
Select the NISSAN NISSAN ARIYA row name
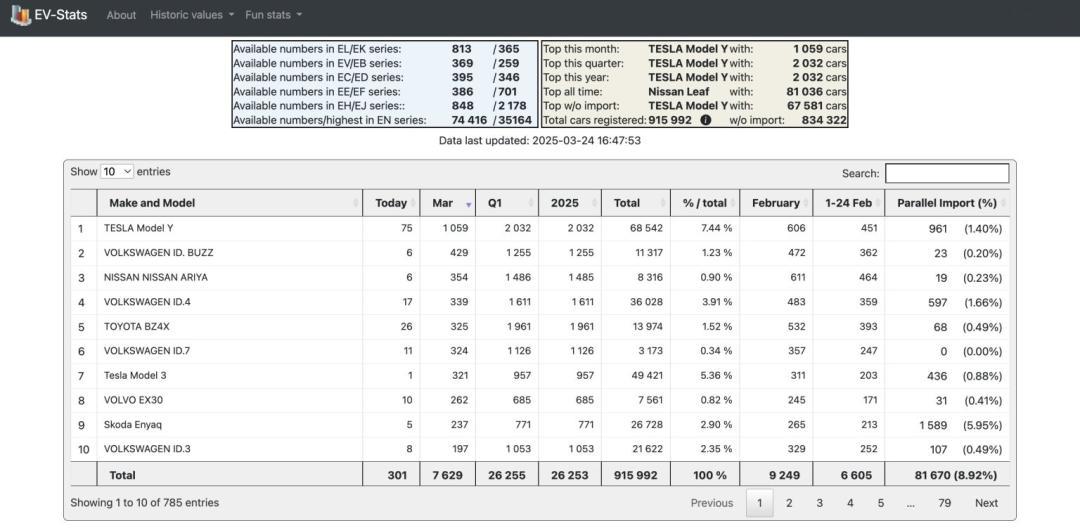pos(156,277)
